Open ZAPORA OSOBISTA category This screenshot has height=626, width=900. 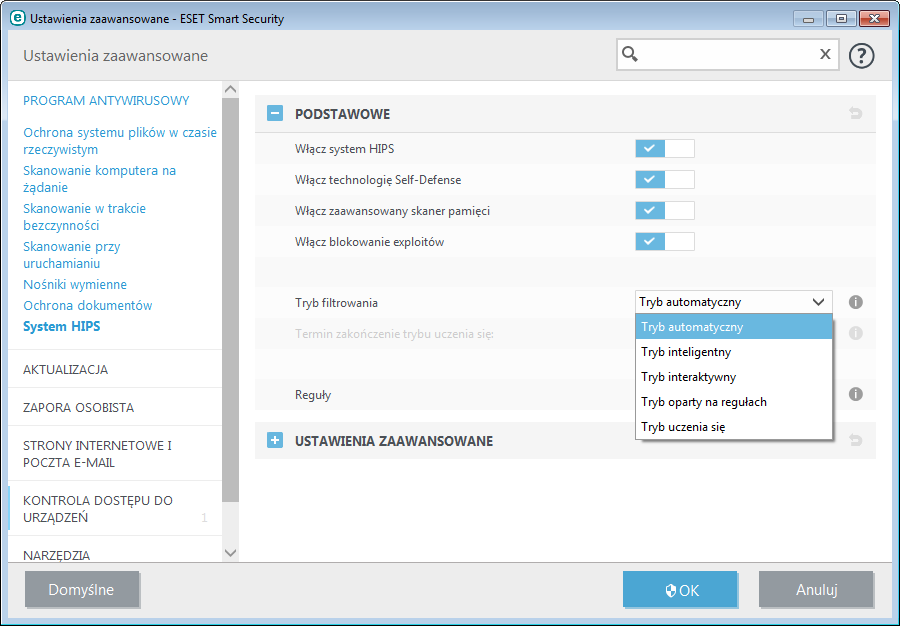pyautogui.click(x=79, y=407)
